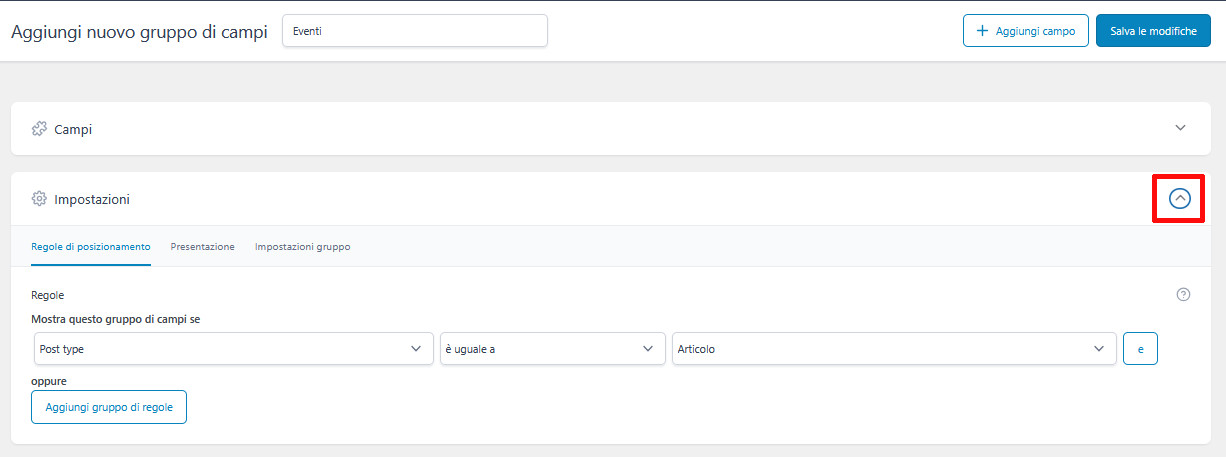The width and height of the screenshot is (1226, 457).
Task: Click the Campi panel title
Action: 73,129
